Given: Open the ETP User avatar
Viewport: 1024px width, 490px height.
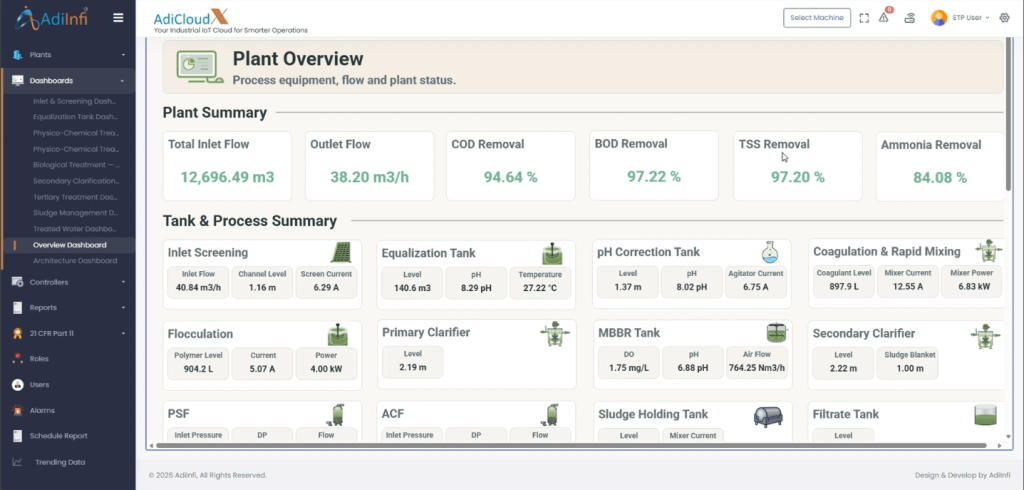Looking at the screenshot, I should pos(939,18).
